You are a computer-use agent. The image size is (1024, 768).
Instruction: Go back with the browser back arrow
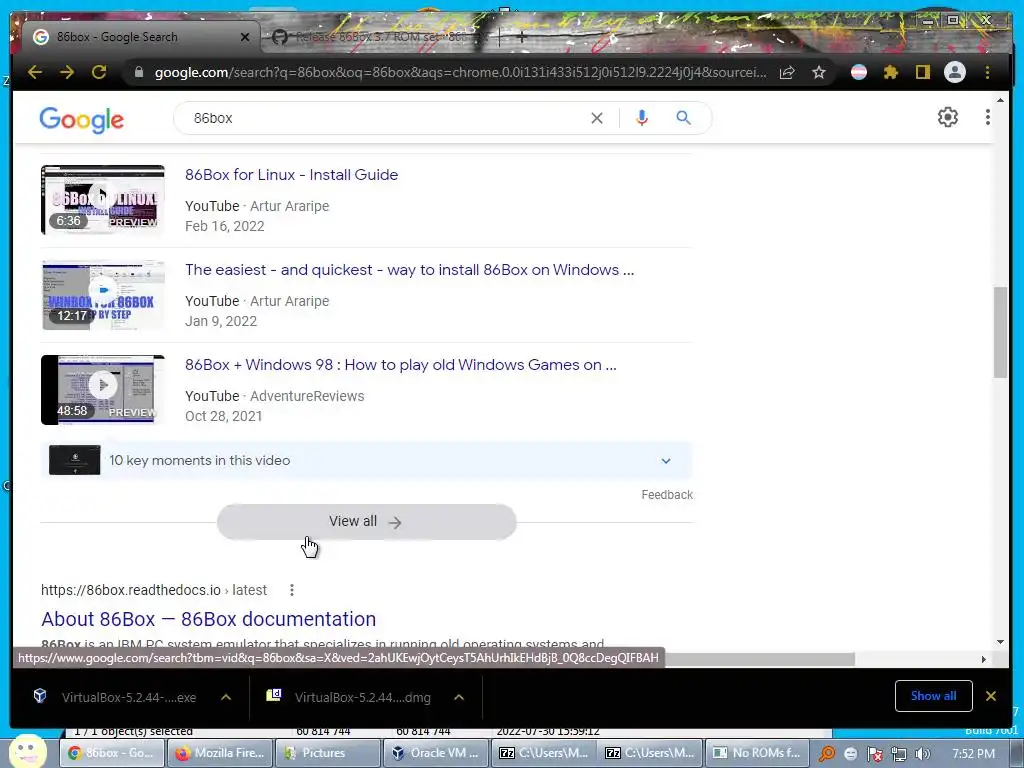pyautogui.click(x=35, y=72)
